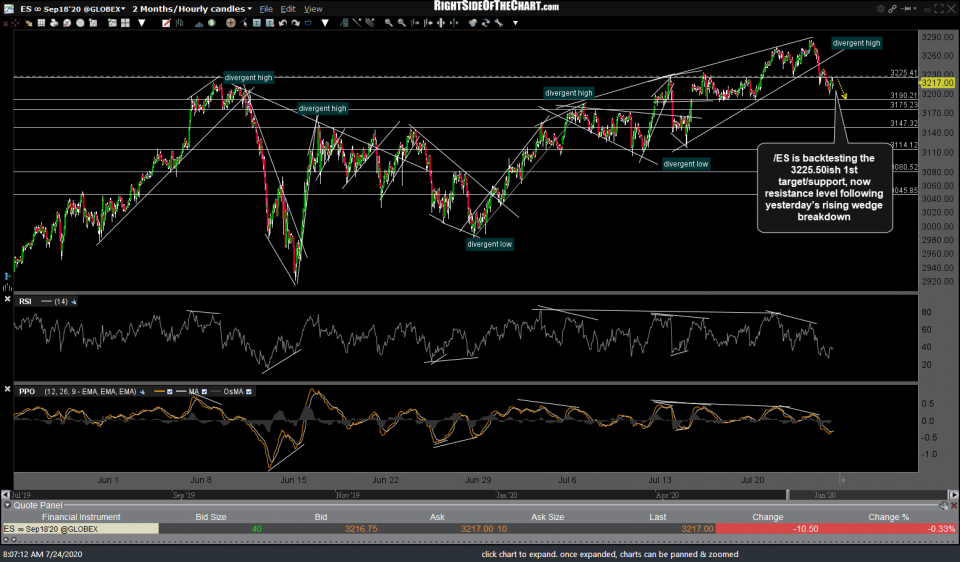Click the Quote Panel settings icon
This screenshot has height=562, width=960.
coord(943,506)
